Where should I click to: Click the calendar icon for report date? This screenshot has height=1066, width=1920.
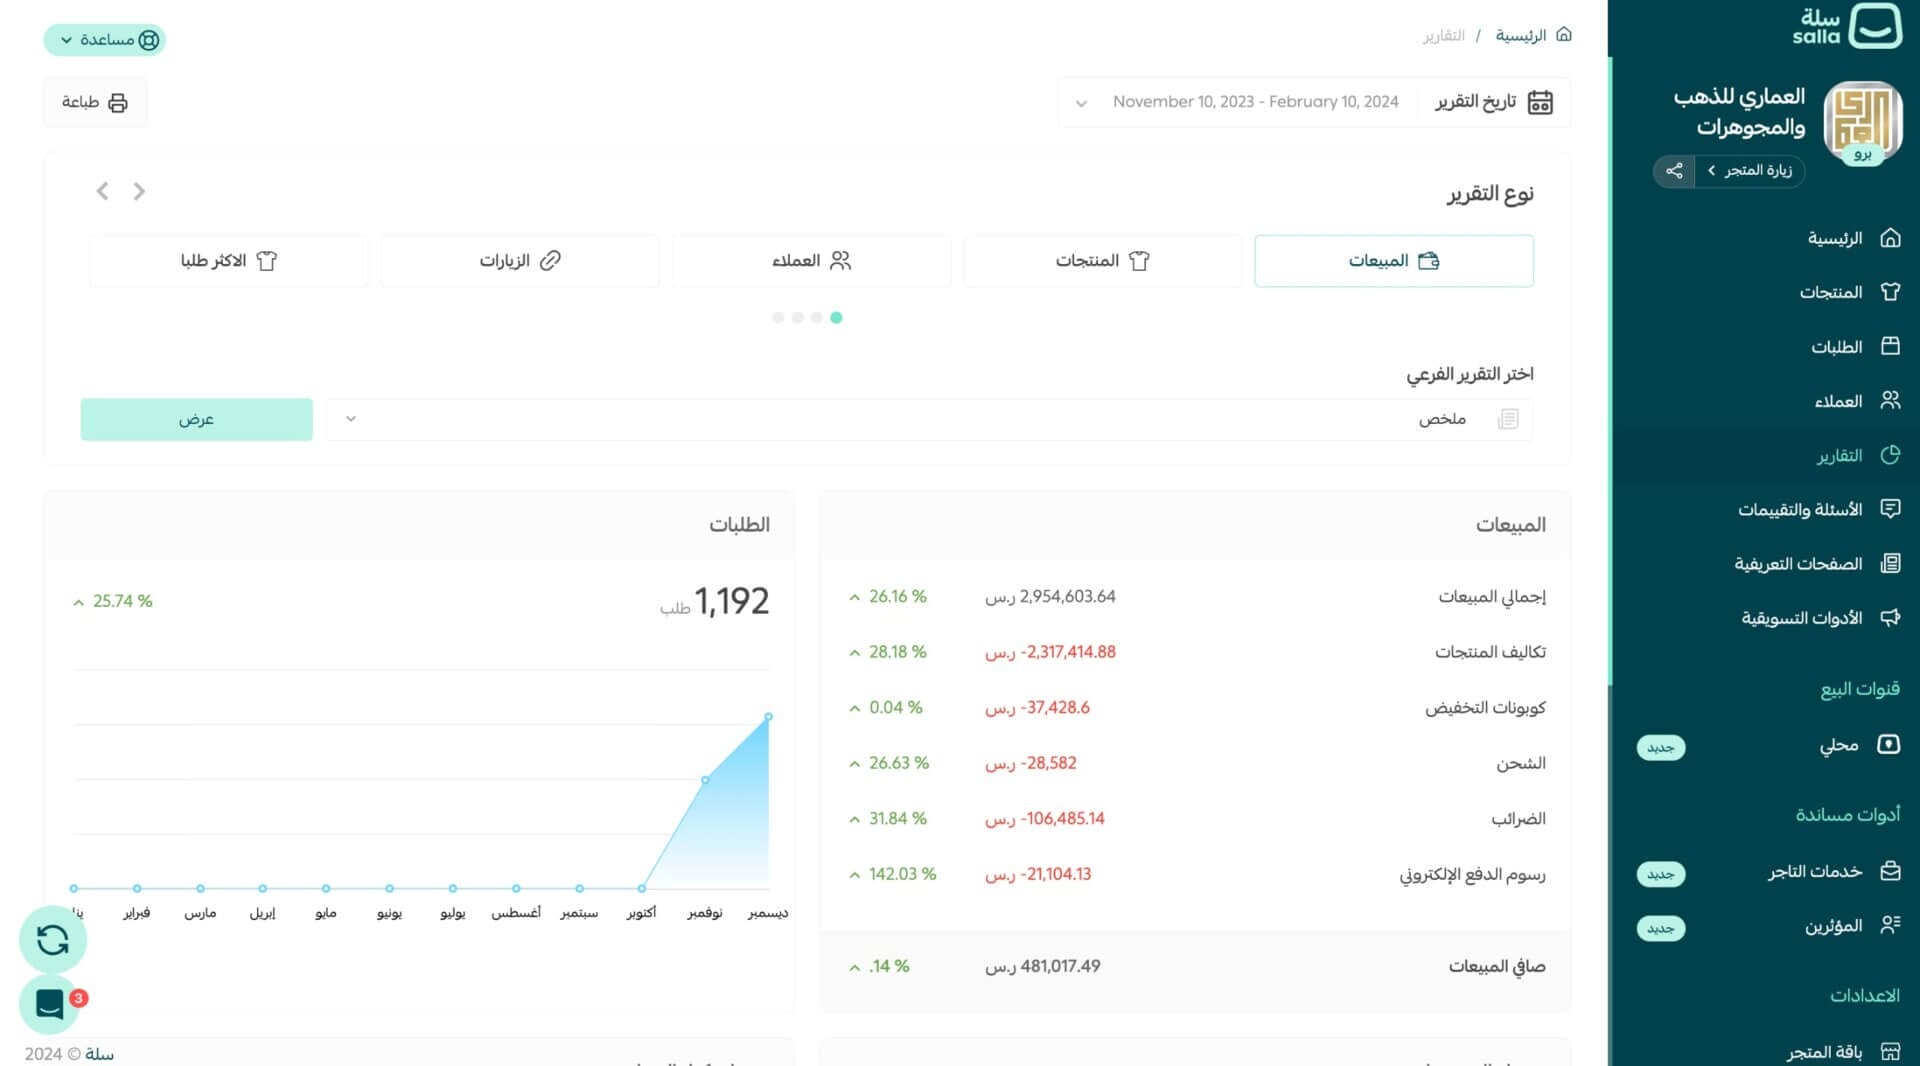point(1540,102)
